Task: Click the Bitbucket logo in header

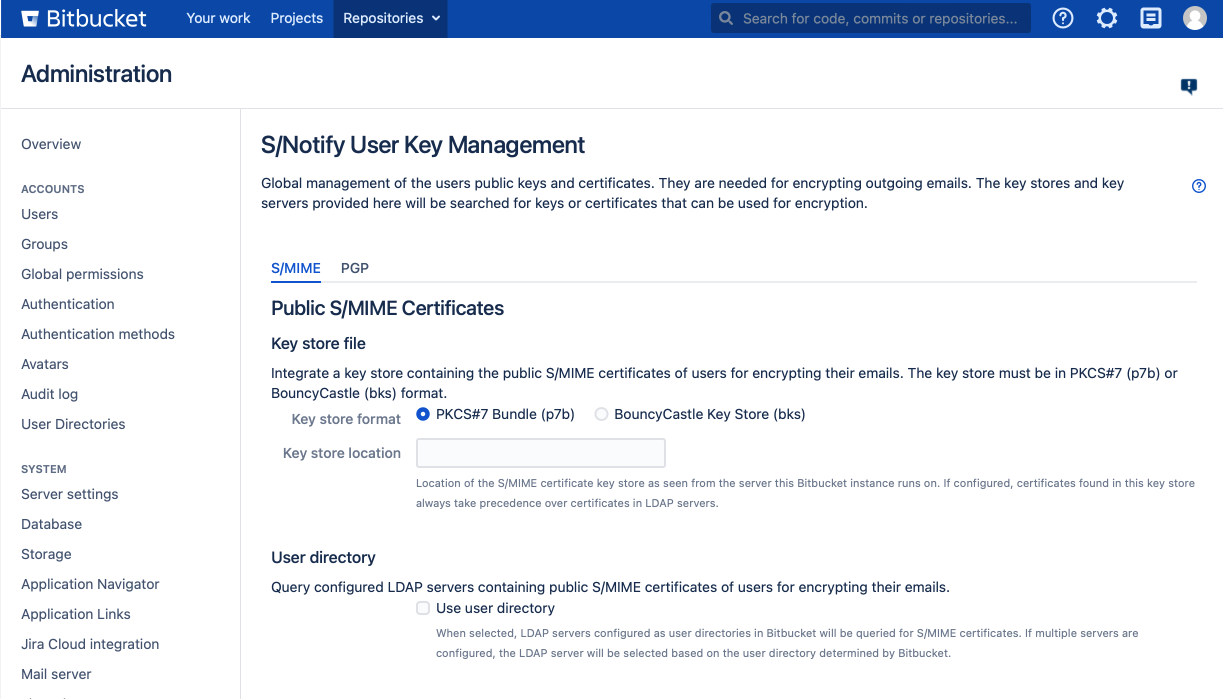Action: (x=84, y=18)
